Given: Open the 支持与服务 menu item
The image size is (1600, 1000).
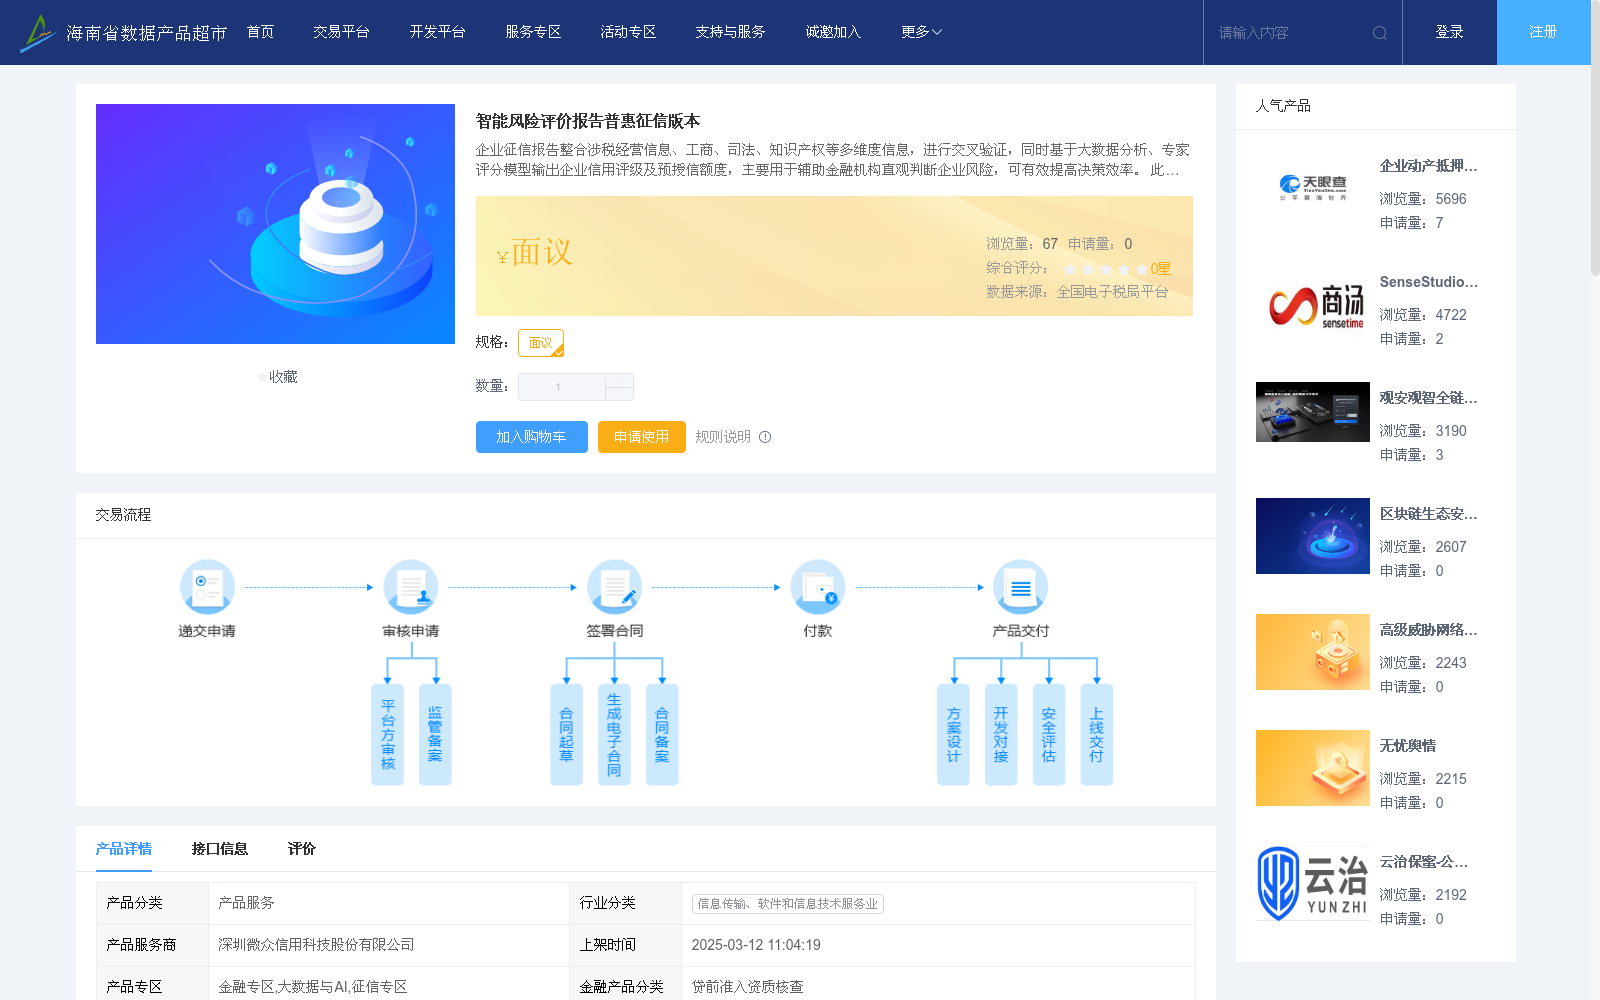Looking at the screenshot, I should tap(730, 32).
